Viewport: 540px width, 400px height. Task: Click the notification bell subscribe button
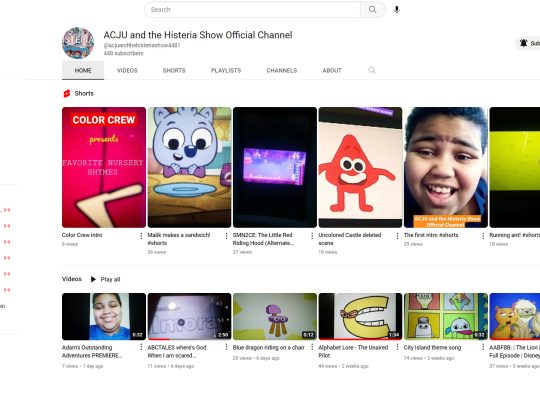click(528, 43)
